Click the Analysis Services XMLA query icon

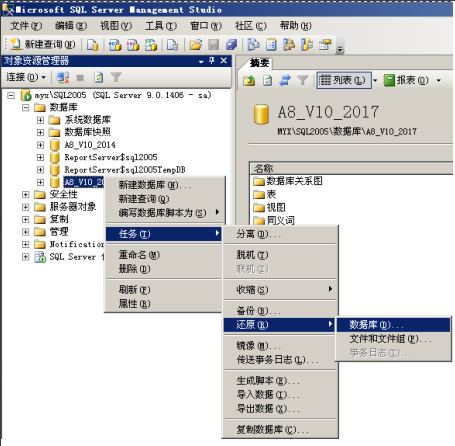[151, 45]
